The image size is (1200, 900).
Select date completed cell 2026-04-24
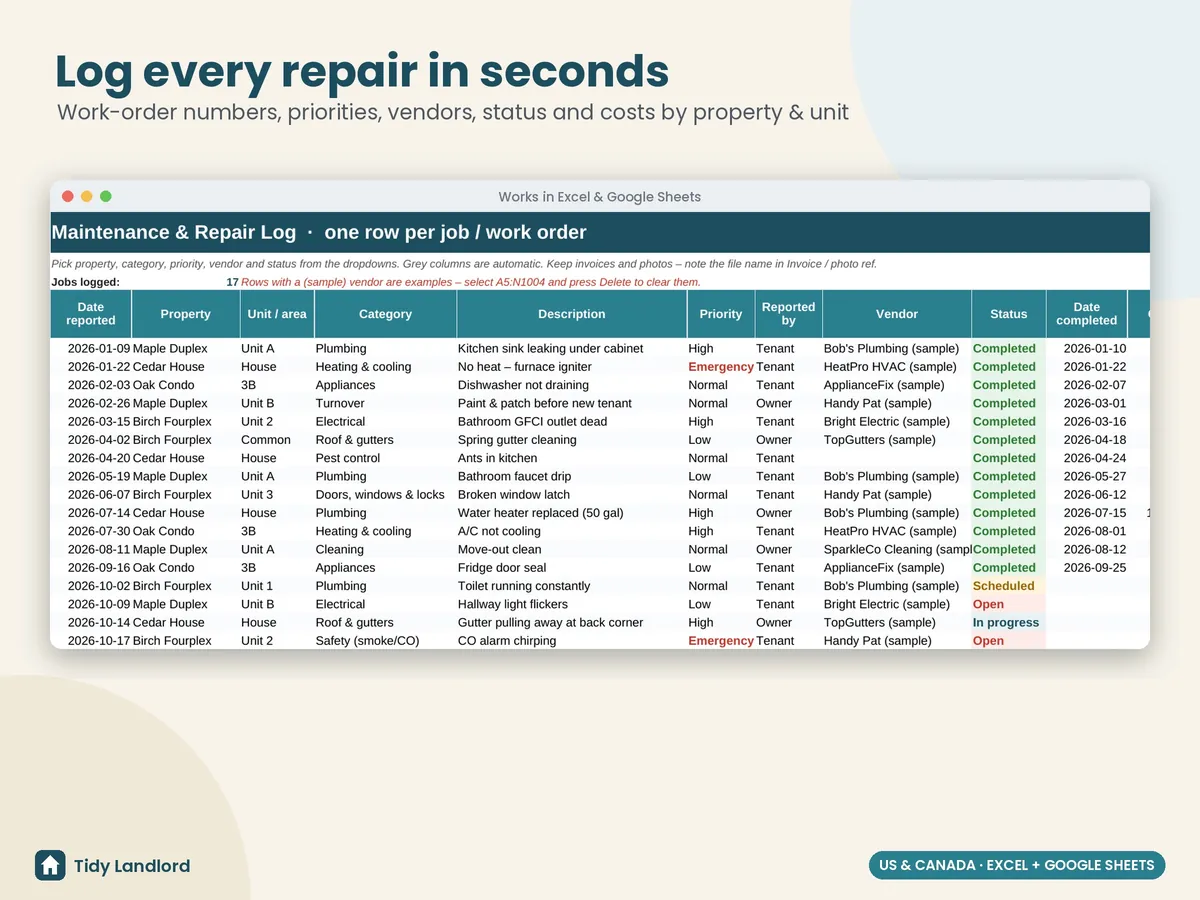pyautogui.click(x=1087, y=458)
